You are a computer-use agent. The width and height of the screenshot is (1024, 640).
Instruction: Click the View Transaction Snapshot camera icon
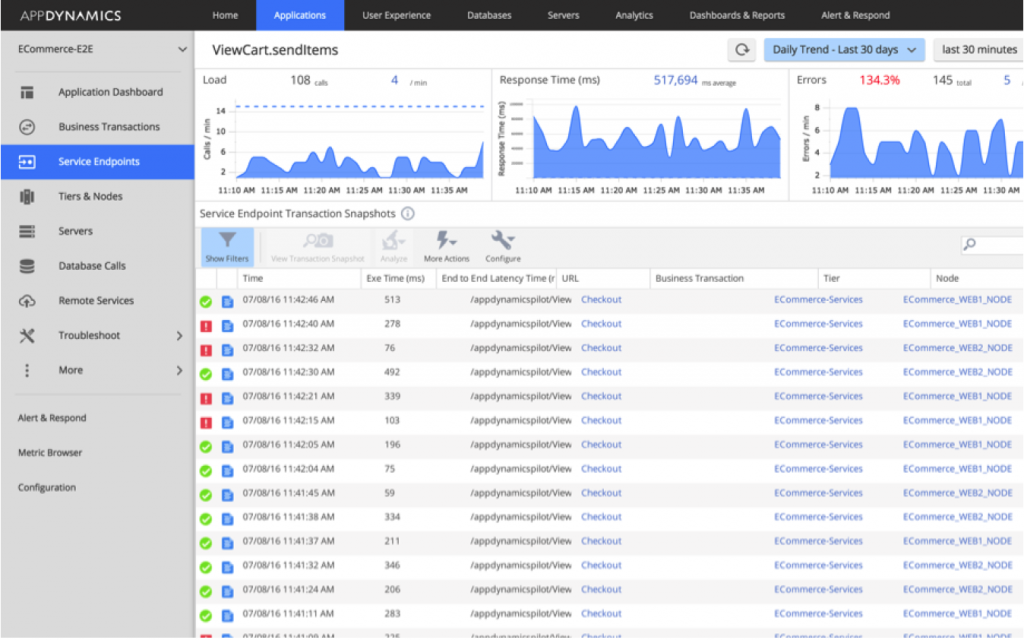pos(318,240)
